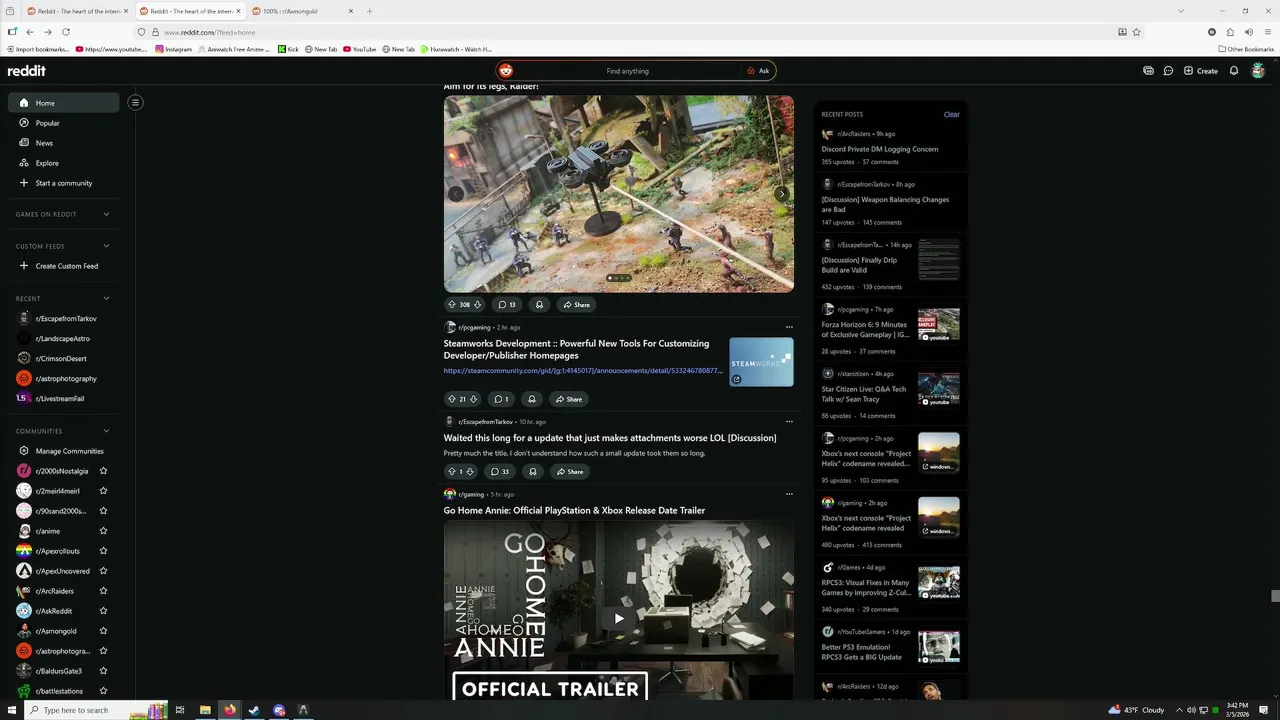Show previous image in post carousel
1280x720 pixels.
click(456, 194)
